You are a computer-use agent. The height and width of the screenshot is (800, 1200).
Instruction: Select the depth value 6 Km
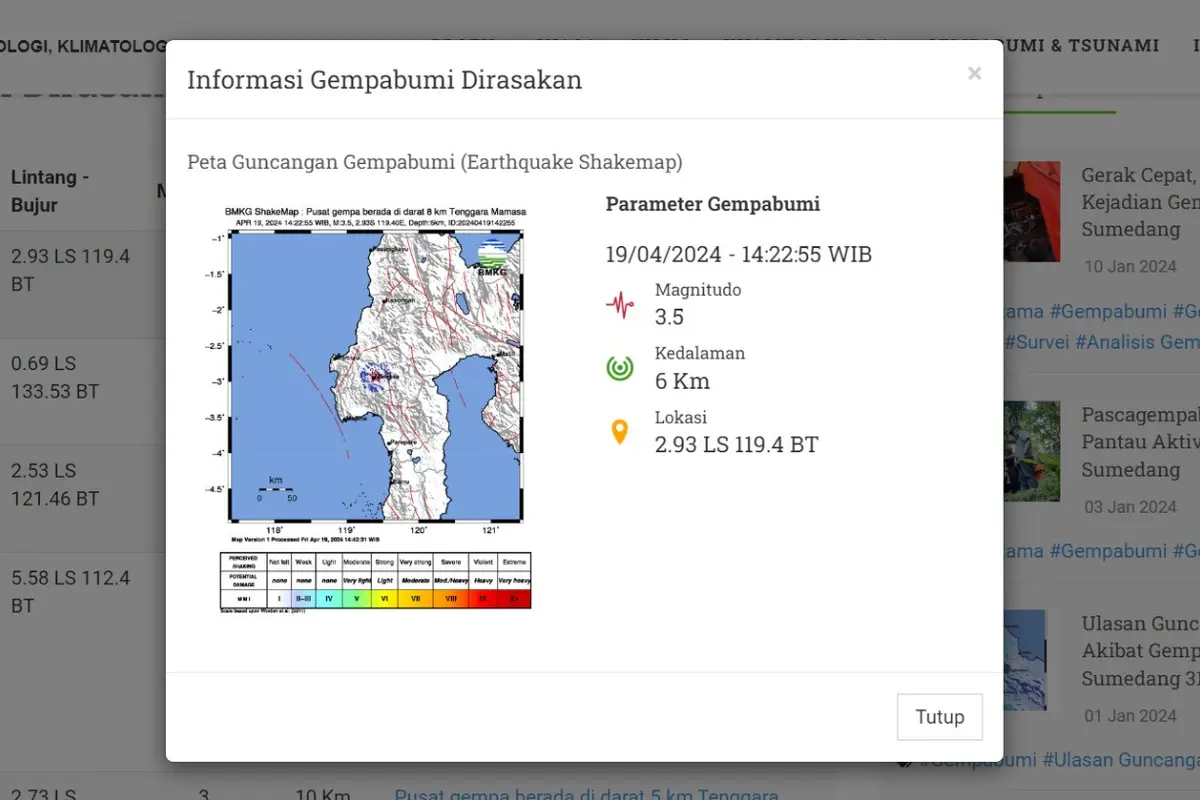pyautogui.click(x=683, y=381)
